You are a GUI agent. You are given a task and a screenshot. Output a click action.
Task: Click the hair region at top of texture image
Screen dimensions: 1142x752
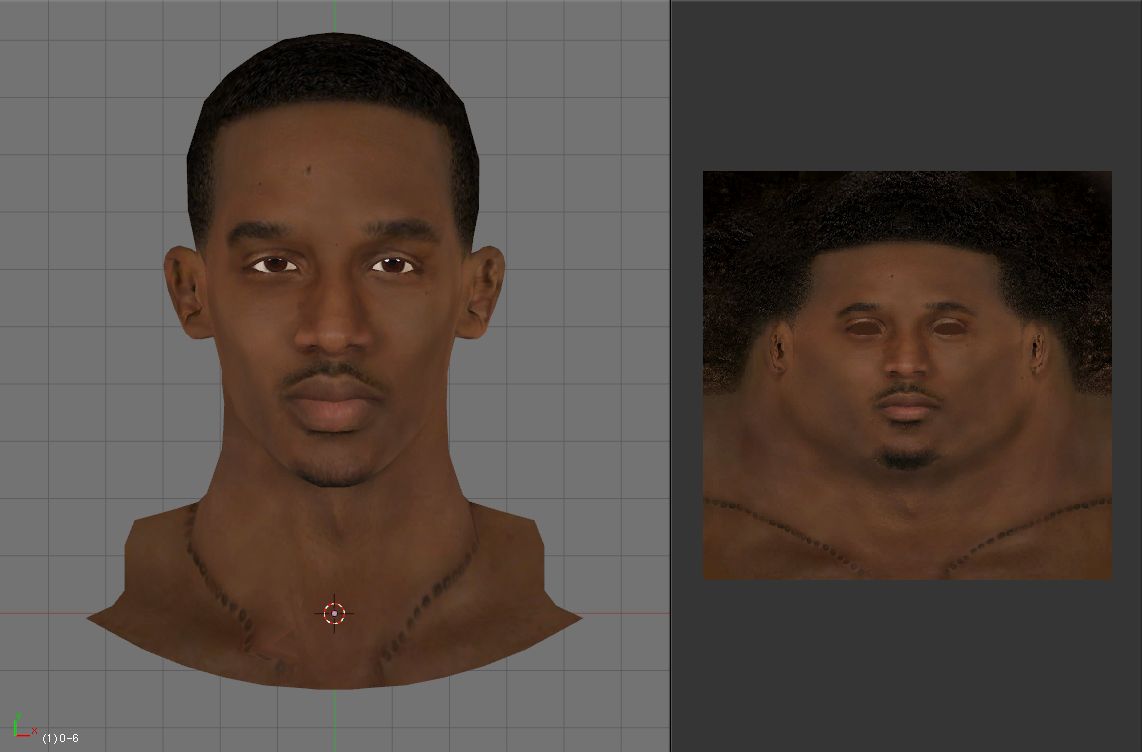(x=906, y=205)
